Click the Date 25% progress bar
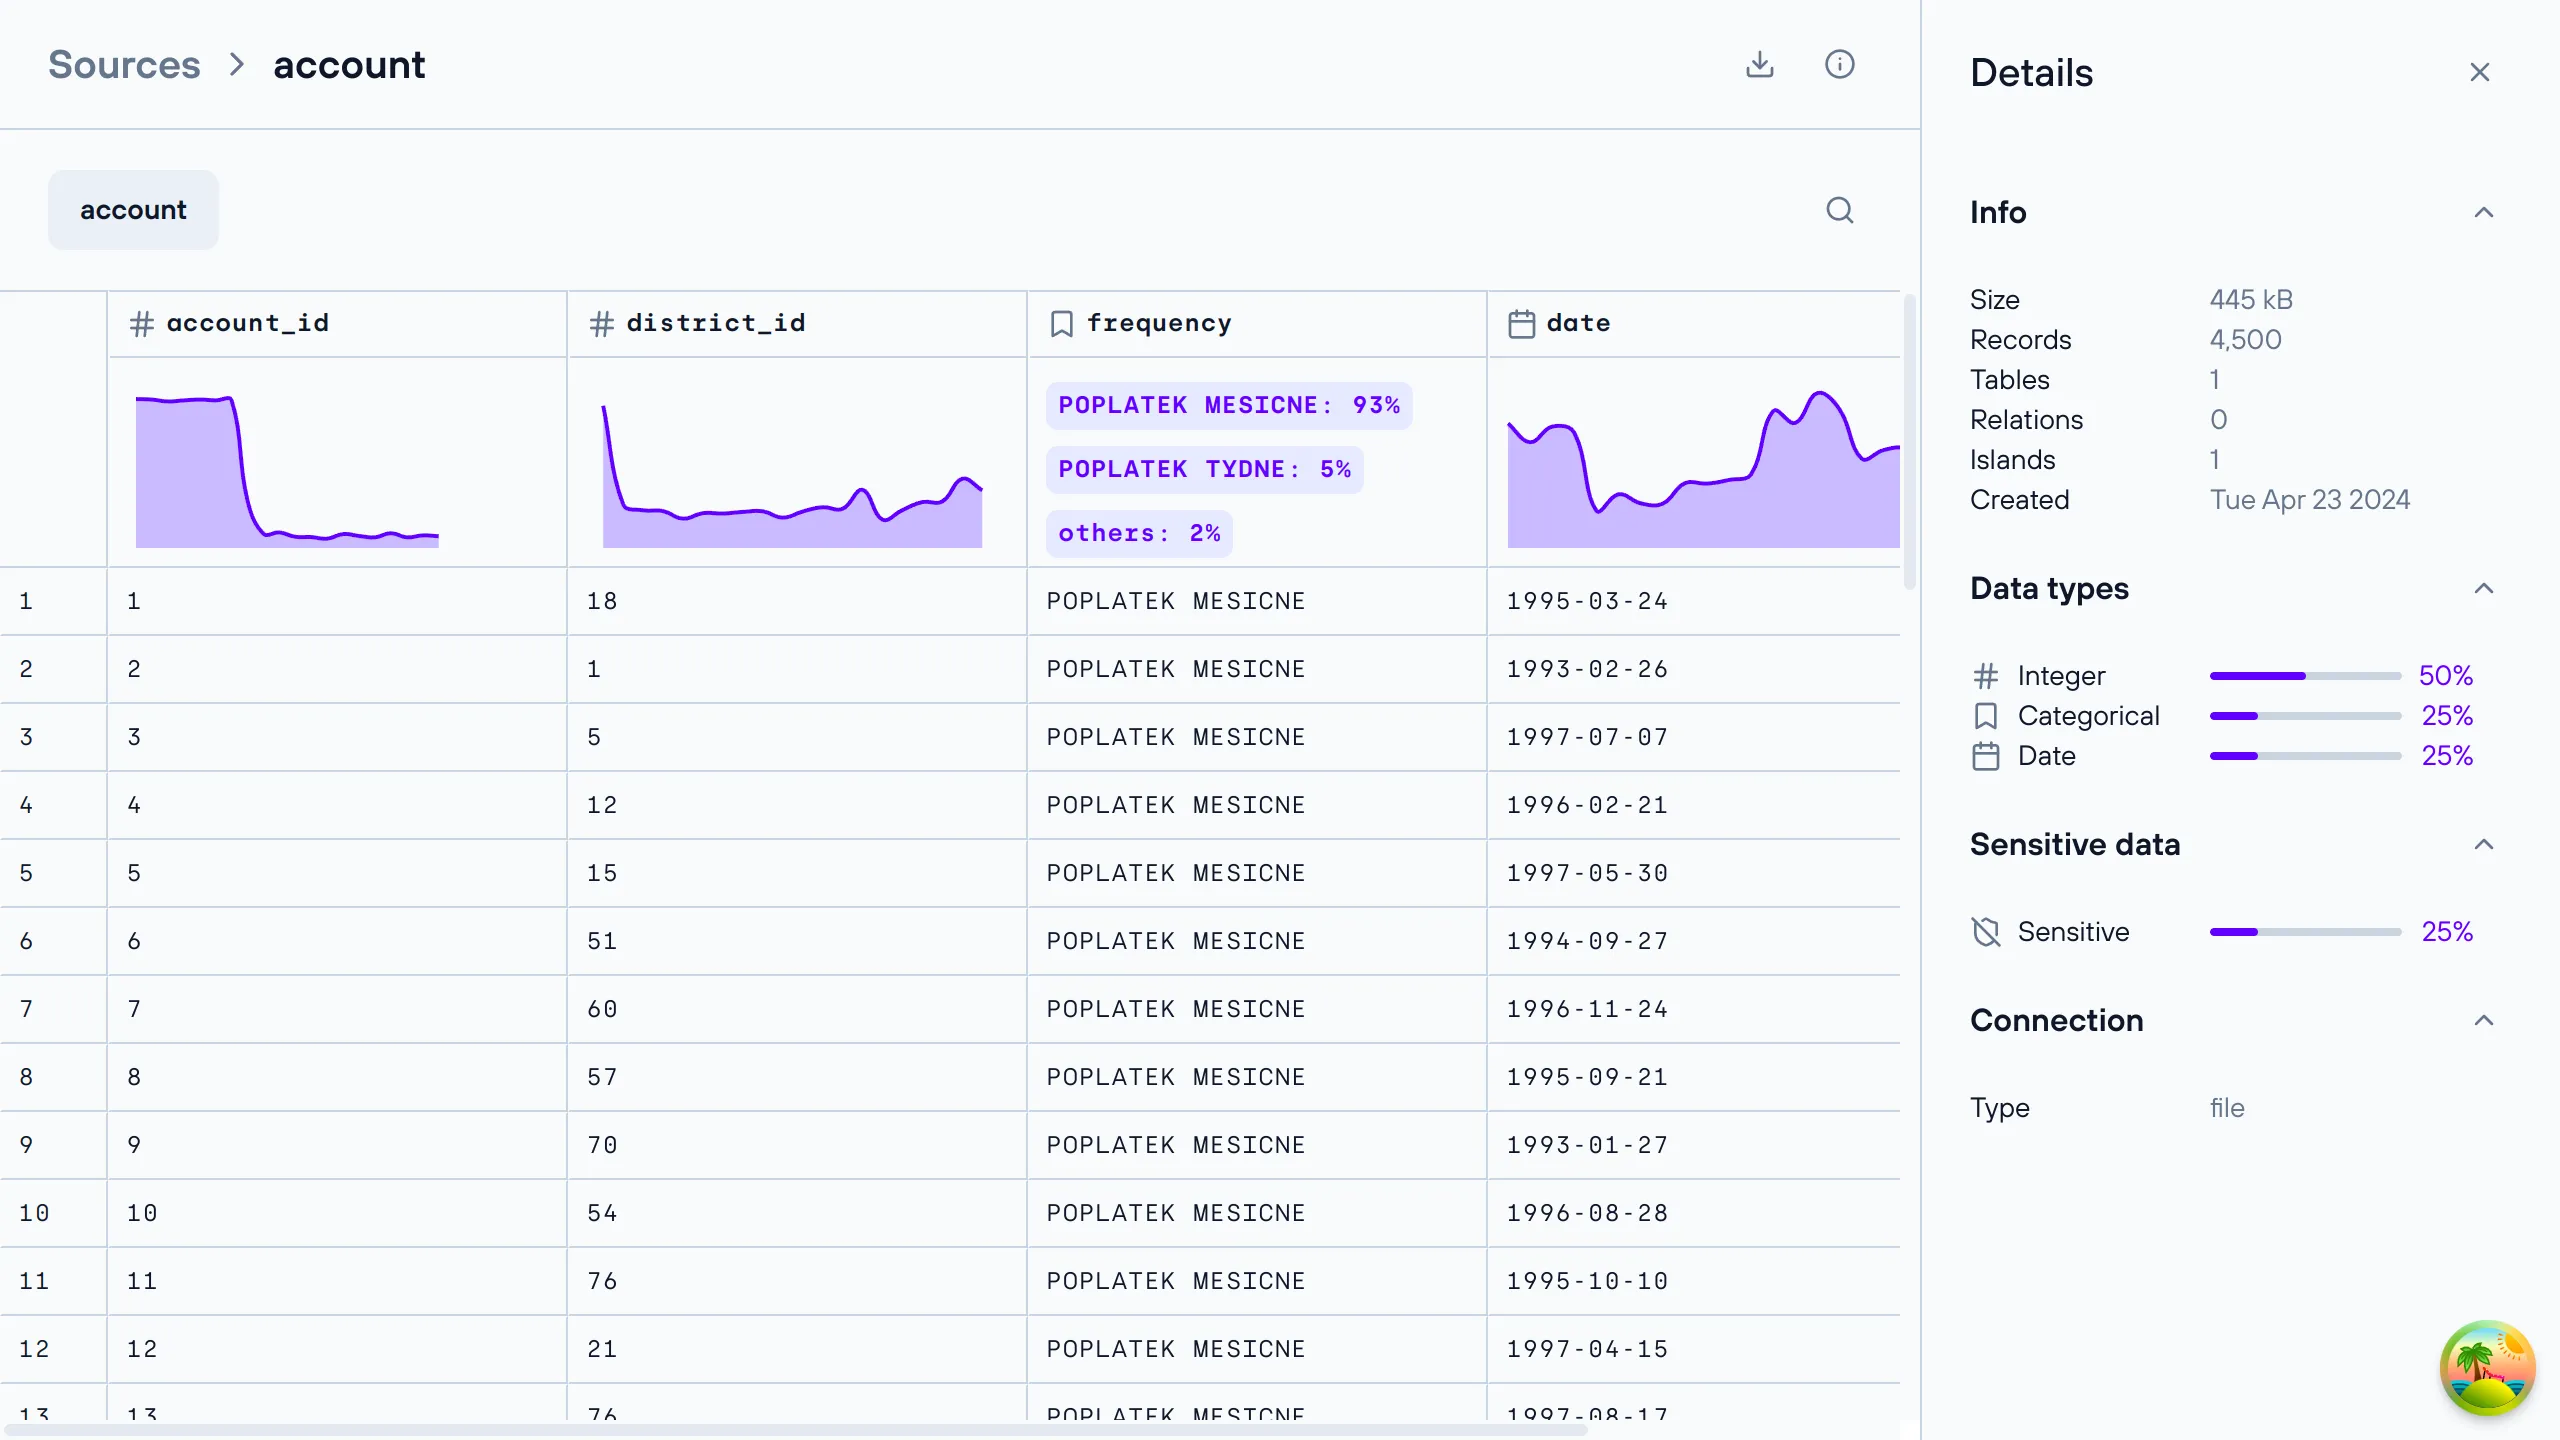The height and width of the screenshot is (1440, 2560). 2306,756
